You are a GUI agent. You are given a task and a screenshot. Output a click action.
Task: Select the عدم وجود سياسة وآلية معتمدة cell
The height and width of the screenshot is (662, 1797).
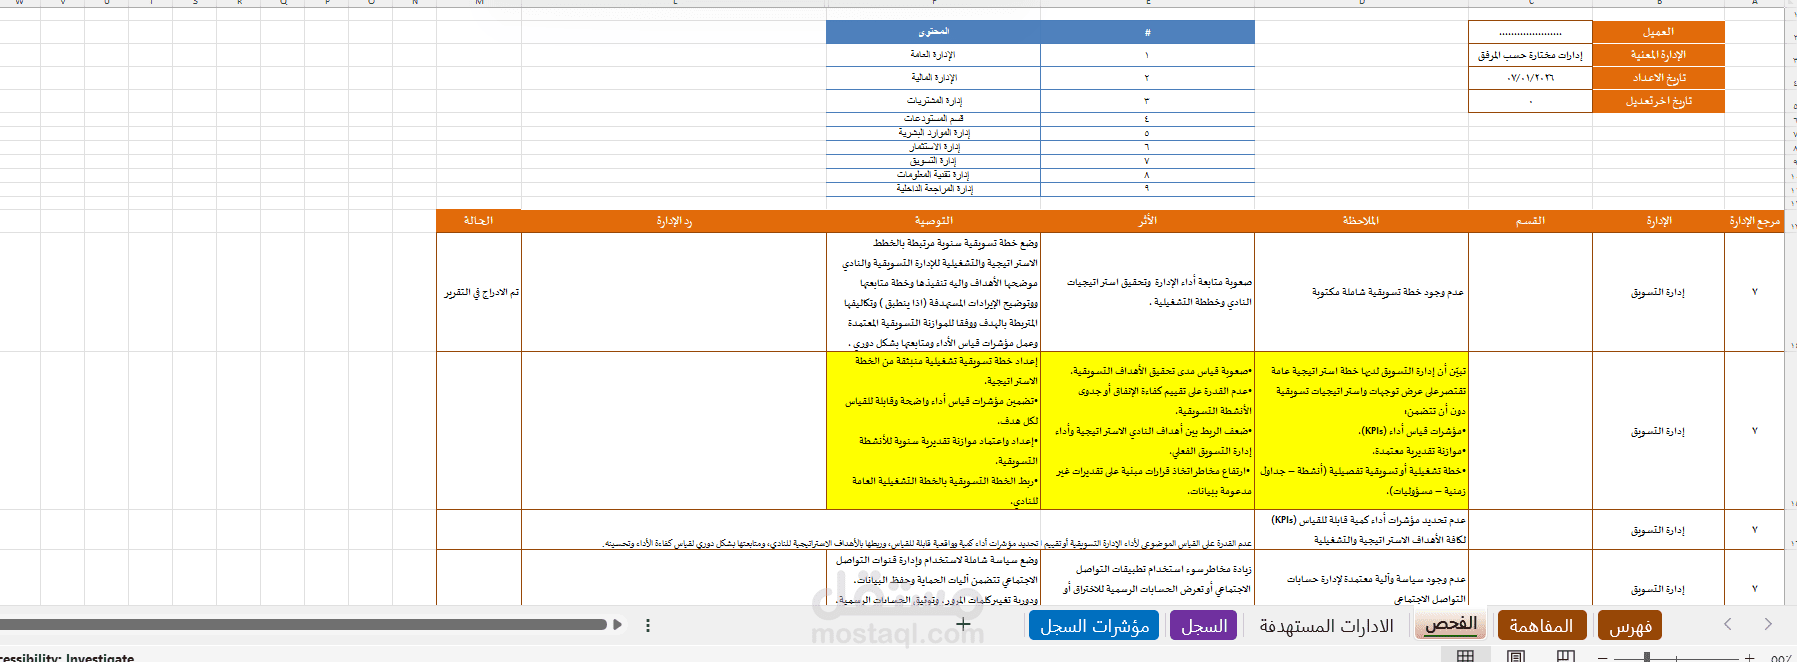(1361, 578)
